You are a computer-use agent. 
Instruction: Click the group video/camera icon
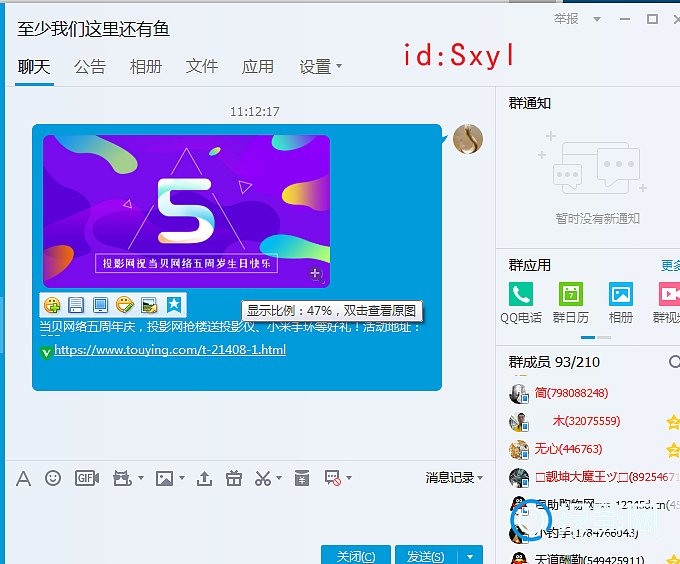tap(122, 479)
